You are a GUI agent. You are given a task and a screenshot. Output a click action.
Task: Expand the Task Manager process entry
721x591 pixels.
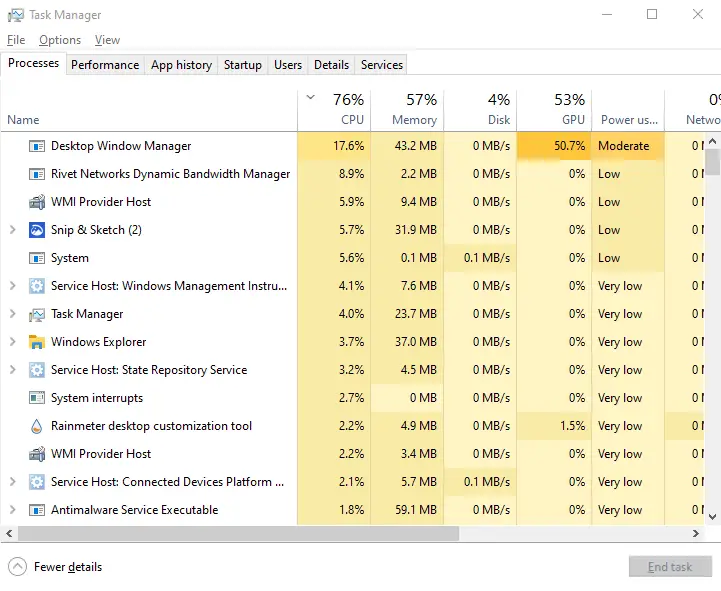coord(13,314)
